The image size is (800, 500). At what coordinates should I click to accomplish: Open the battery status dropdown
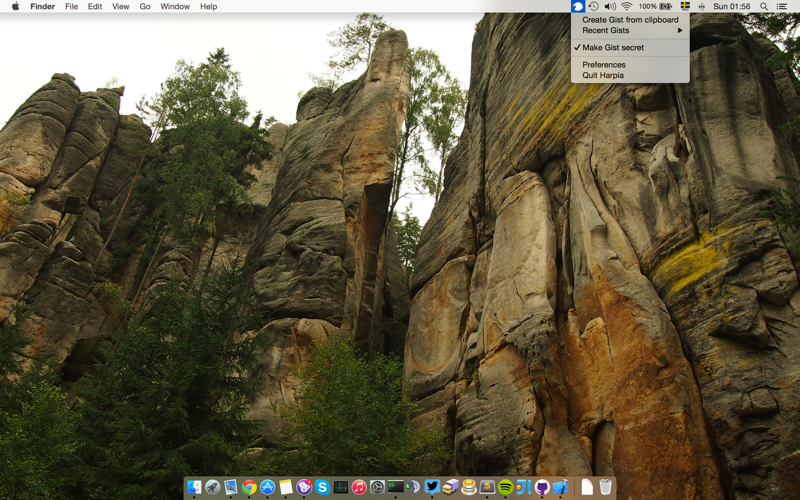[655, 6]
